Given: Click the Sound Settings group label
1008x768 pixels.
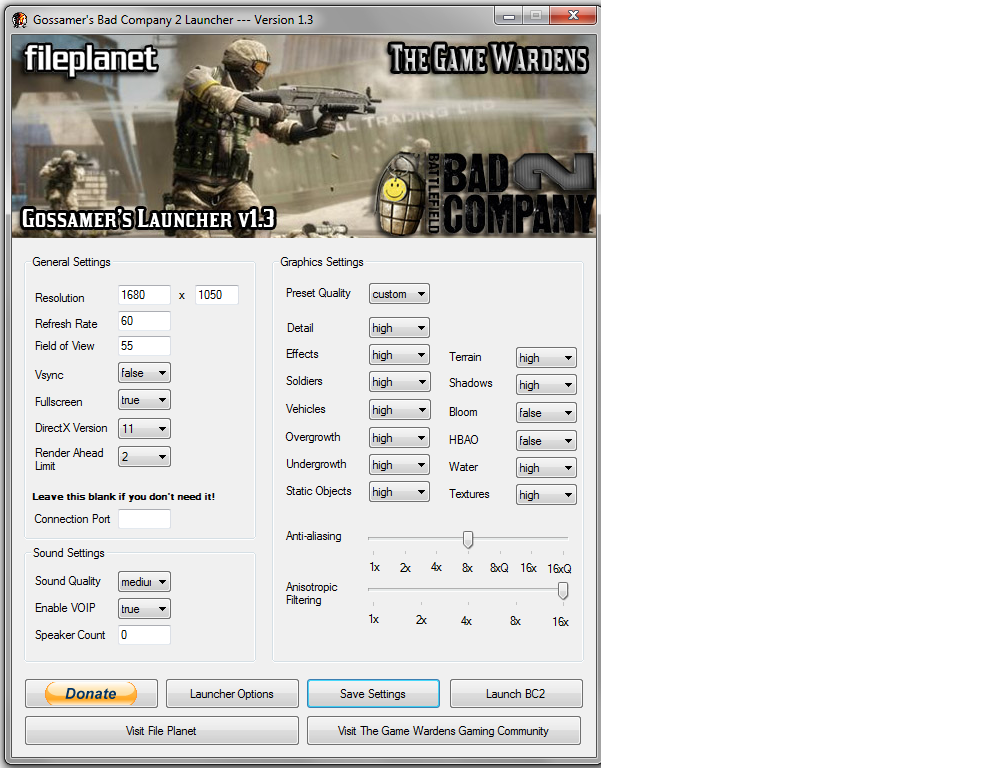Looking at the screenshot, I should (69, 553).
